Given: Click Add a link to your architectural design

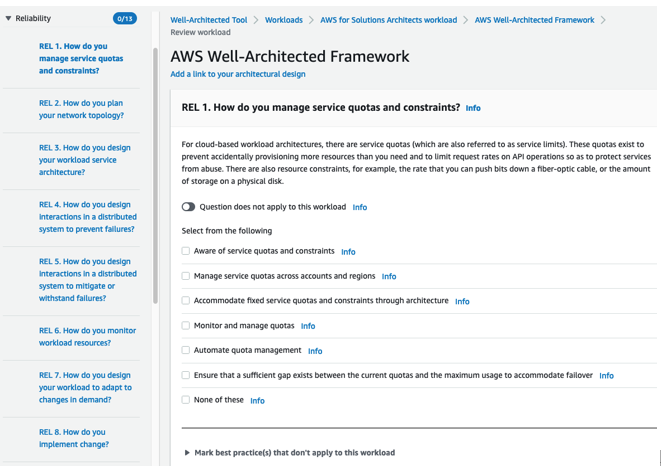Looking at the screenshot, I should click(x=238, y=74).
